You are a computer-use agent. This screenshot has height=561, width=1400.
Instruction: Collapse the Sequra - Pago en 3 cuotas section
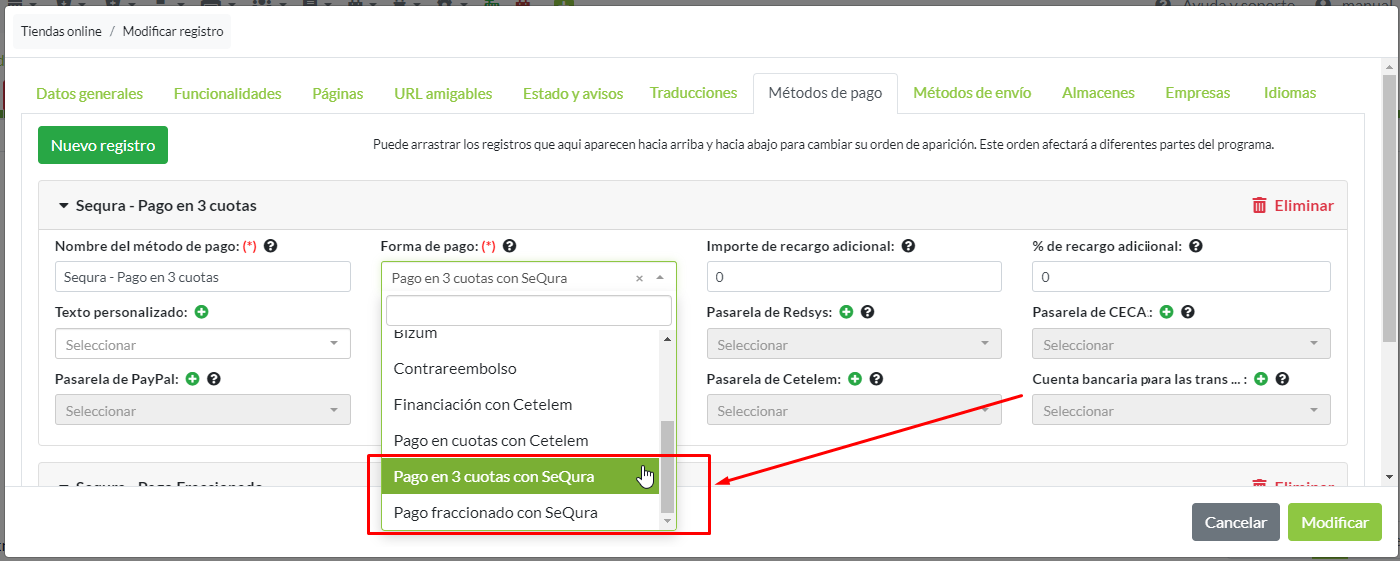coord(63,206)
